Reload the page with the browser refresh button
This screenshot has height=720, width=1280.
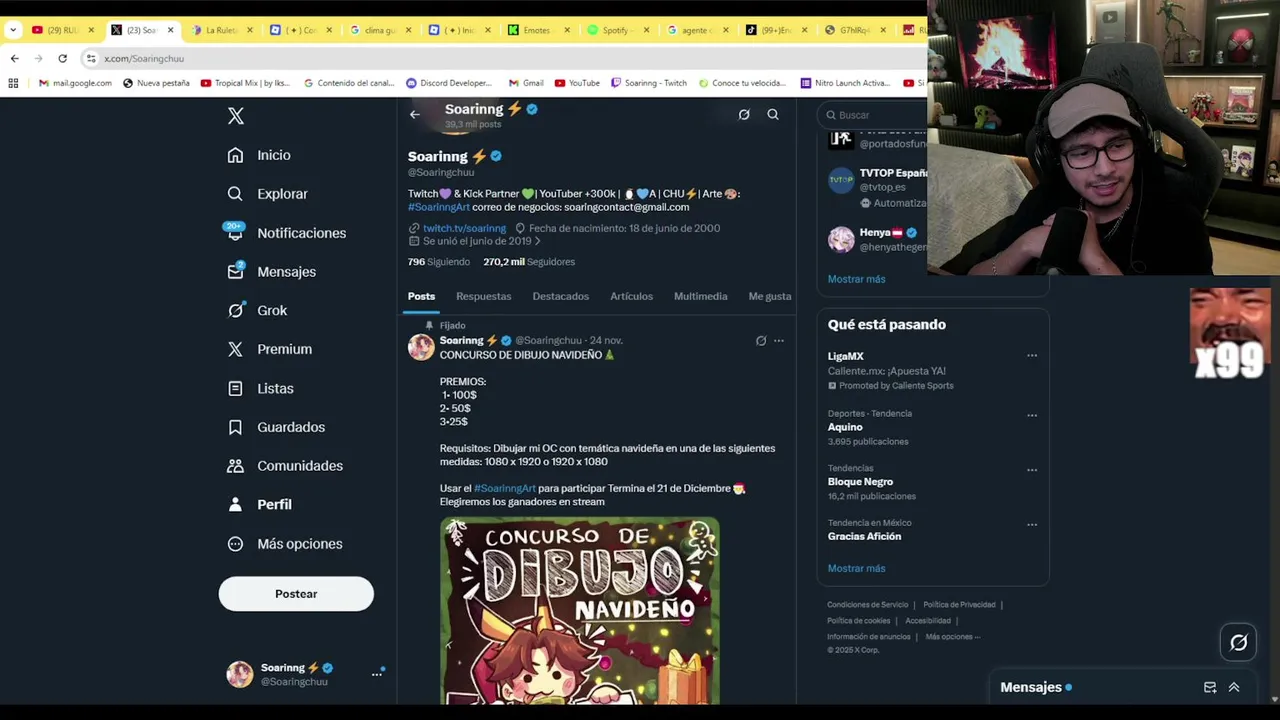point(62,58)
